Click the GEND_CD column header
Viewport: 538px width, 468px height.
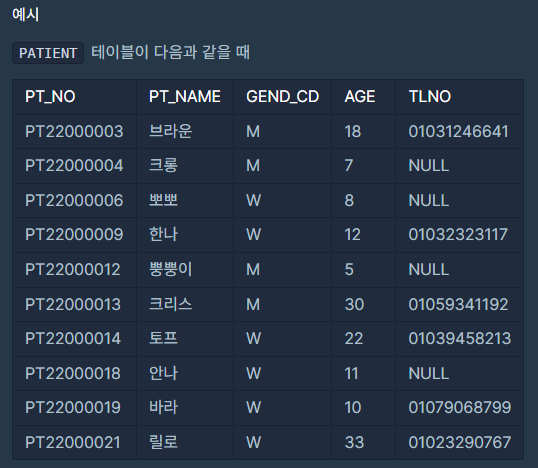pyautogui.click(x=282, y=96)
